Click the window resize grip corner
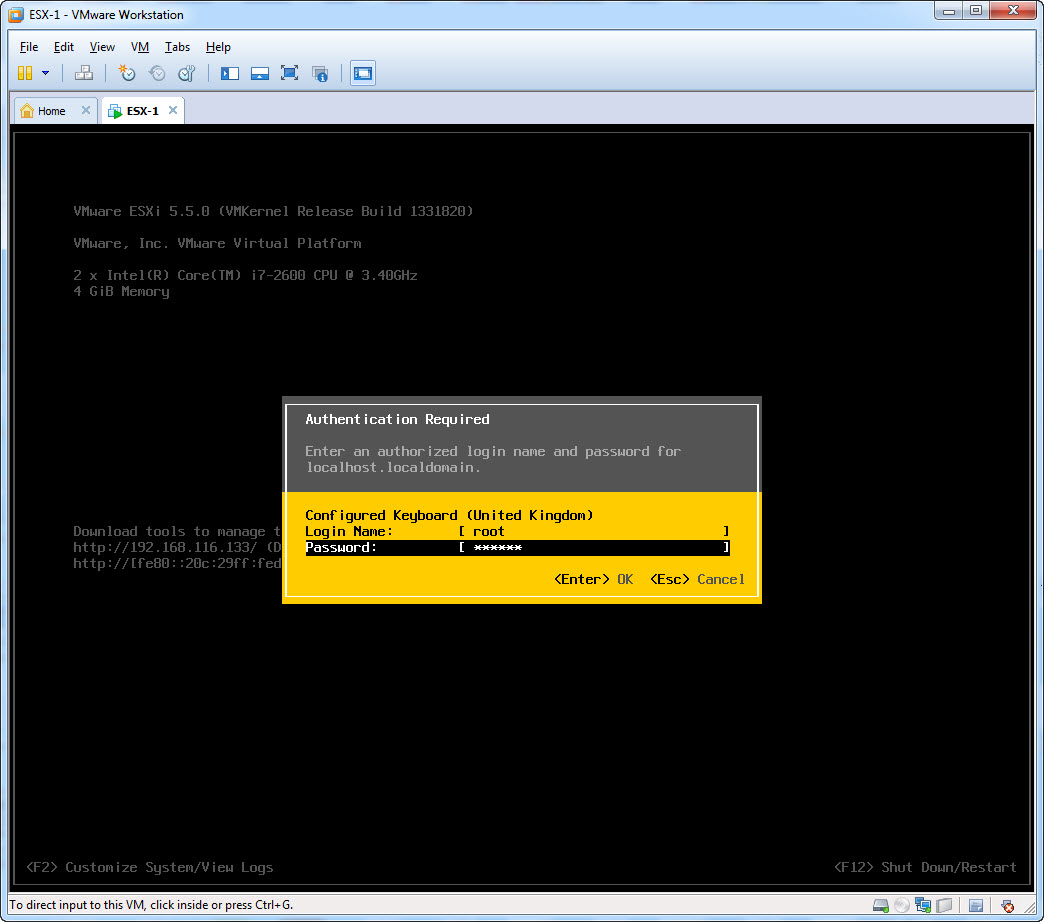Viewport: 1044px width, 922px height. 1030,908
